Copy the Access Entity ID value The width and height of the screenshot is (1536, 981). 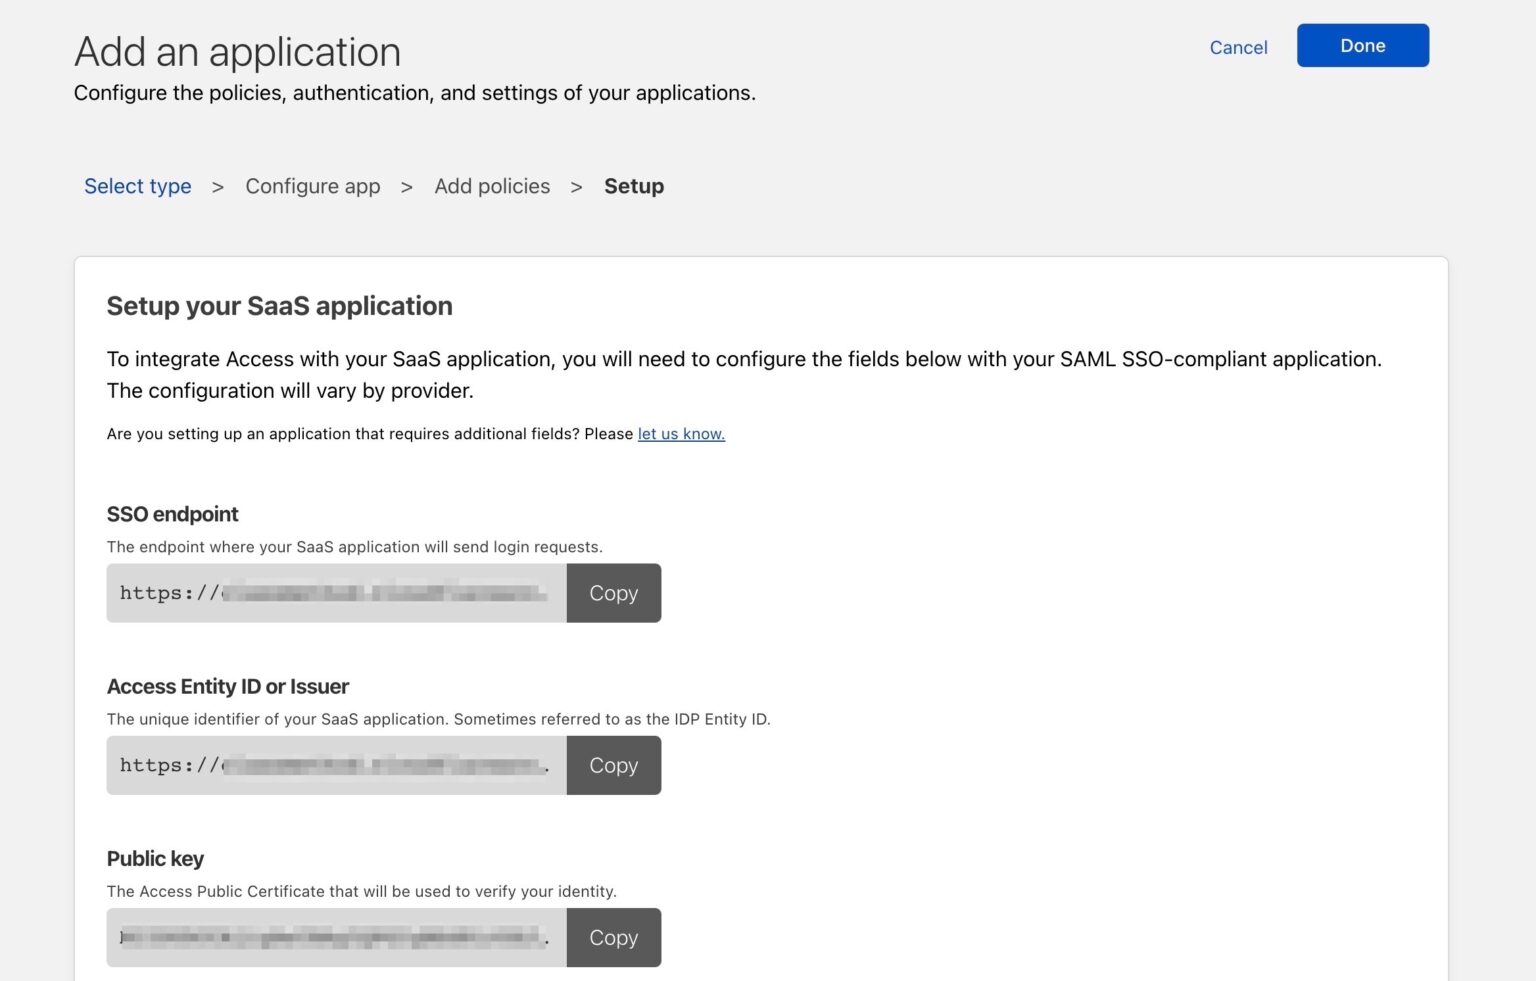(x=613, y=765)
